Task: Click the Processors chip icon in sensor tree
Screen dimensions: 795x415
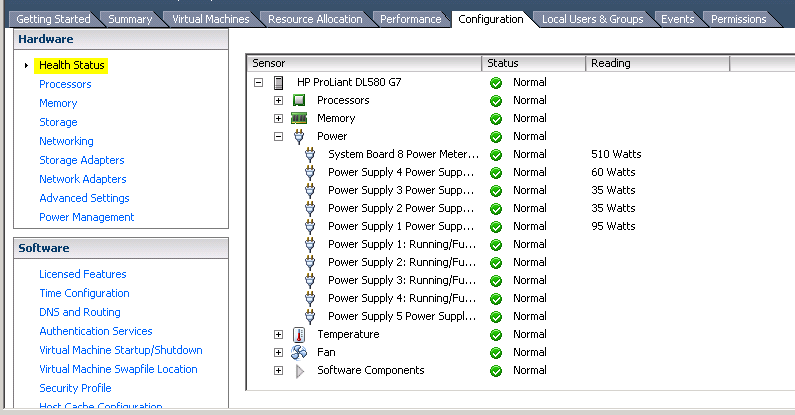Action: pyautogui.click(x=299, y=100)
